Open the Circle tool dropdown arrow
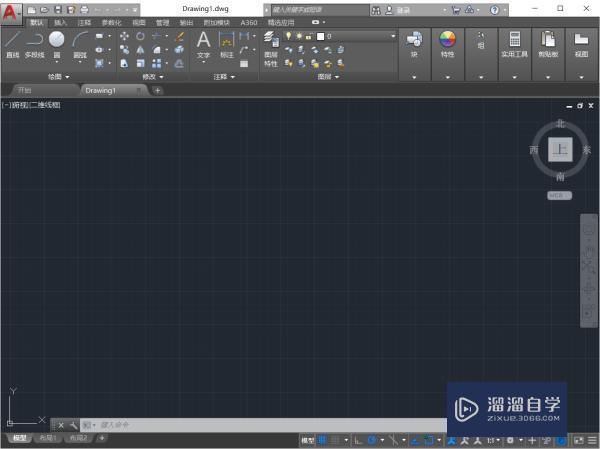Viewport: 600px width, 449px height. tap(57, 62)
